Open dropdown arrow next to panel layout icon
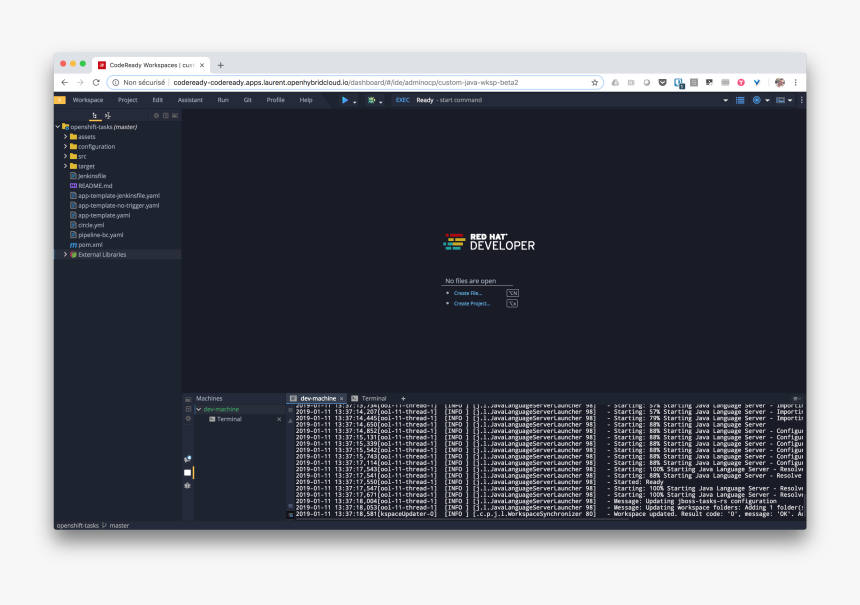The width and height of the screenshot is (860, 605). [x=790, y=100]
